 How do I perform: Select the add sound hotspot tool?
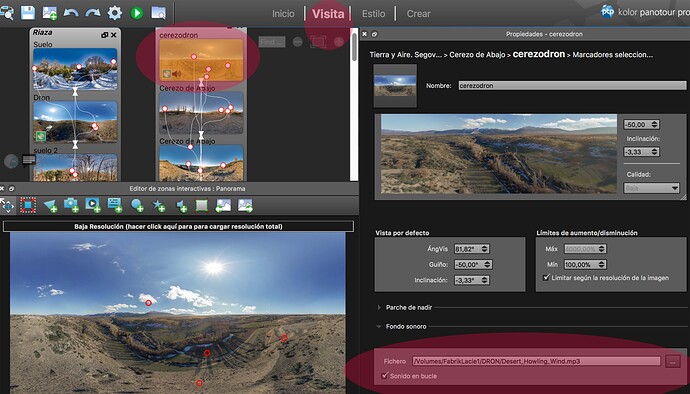[181, 206]
